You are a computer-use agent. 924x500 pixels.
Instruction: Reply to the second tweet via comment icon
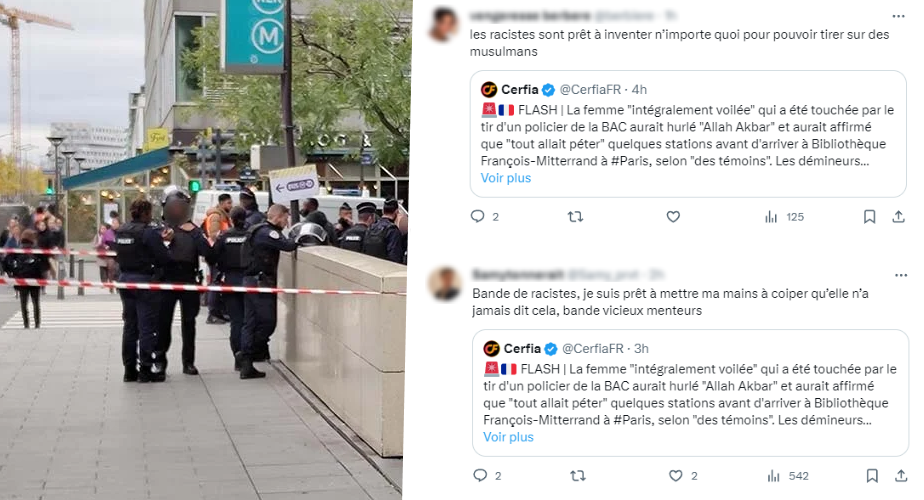(480, 475)
